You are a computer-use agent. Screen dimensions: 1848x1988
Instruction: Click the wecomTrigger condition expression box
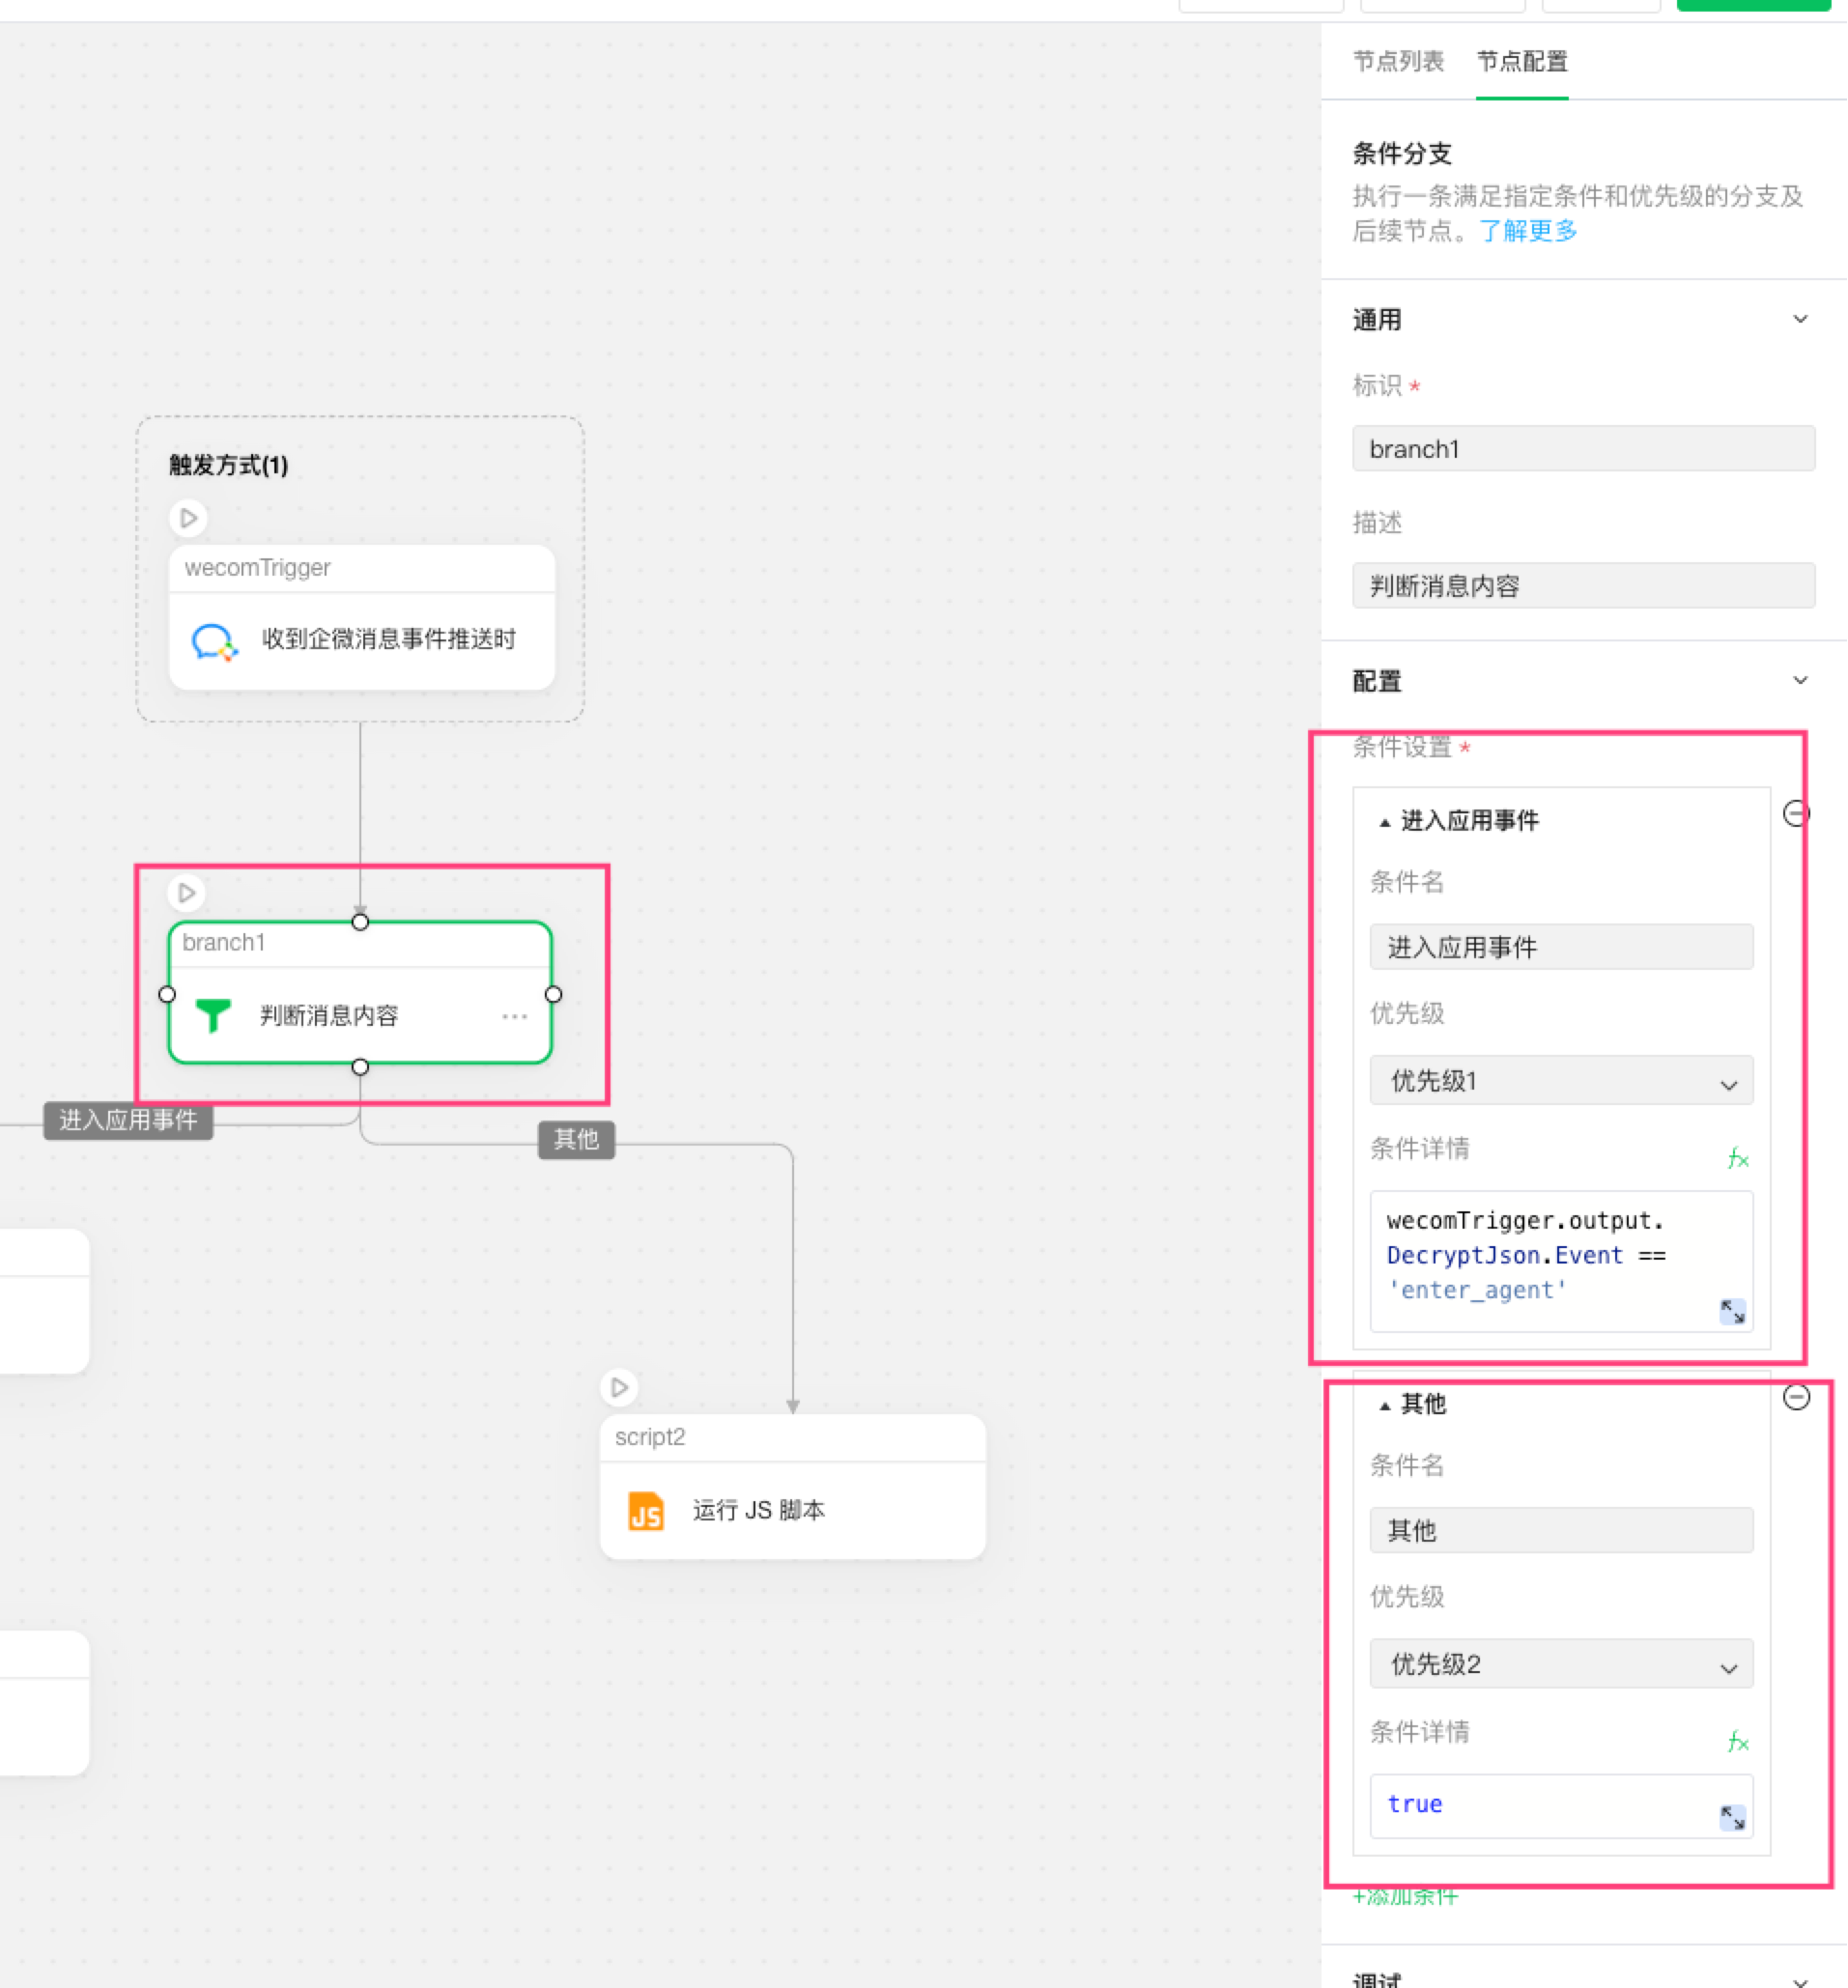1561,1260
